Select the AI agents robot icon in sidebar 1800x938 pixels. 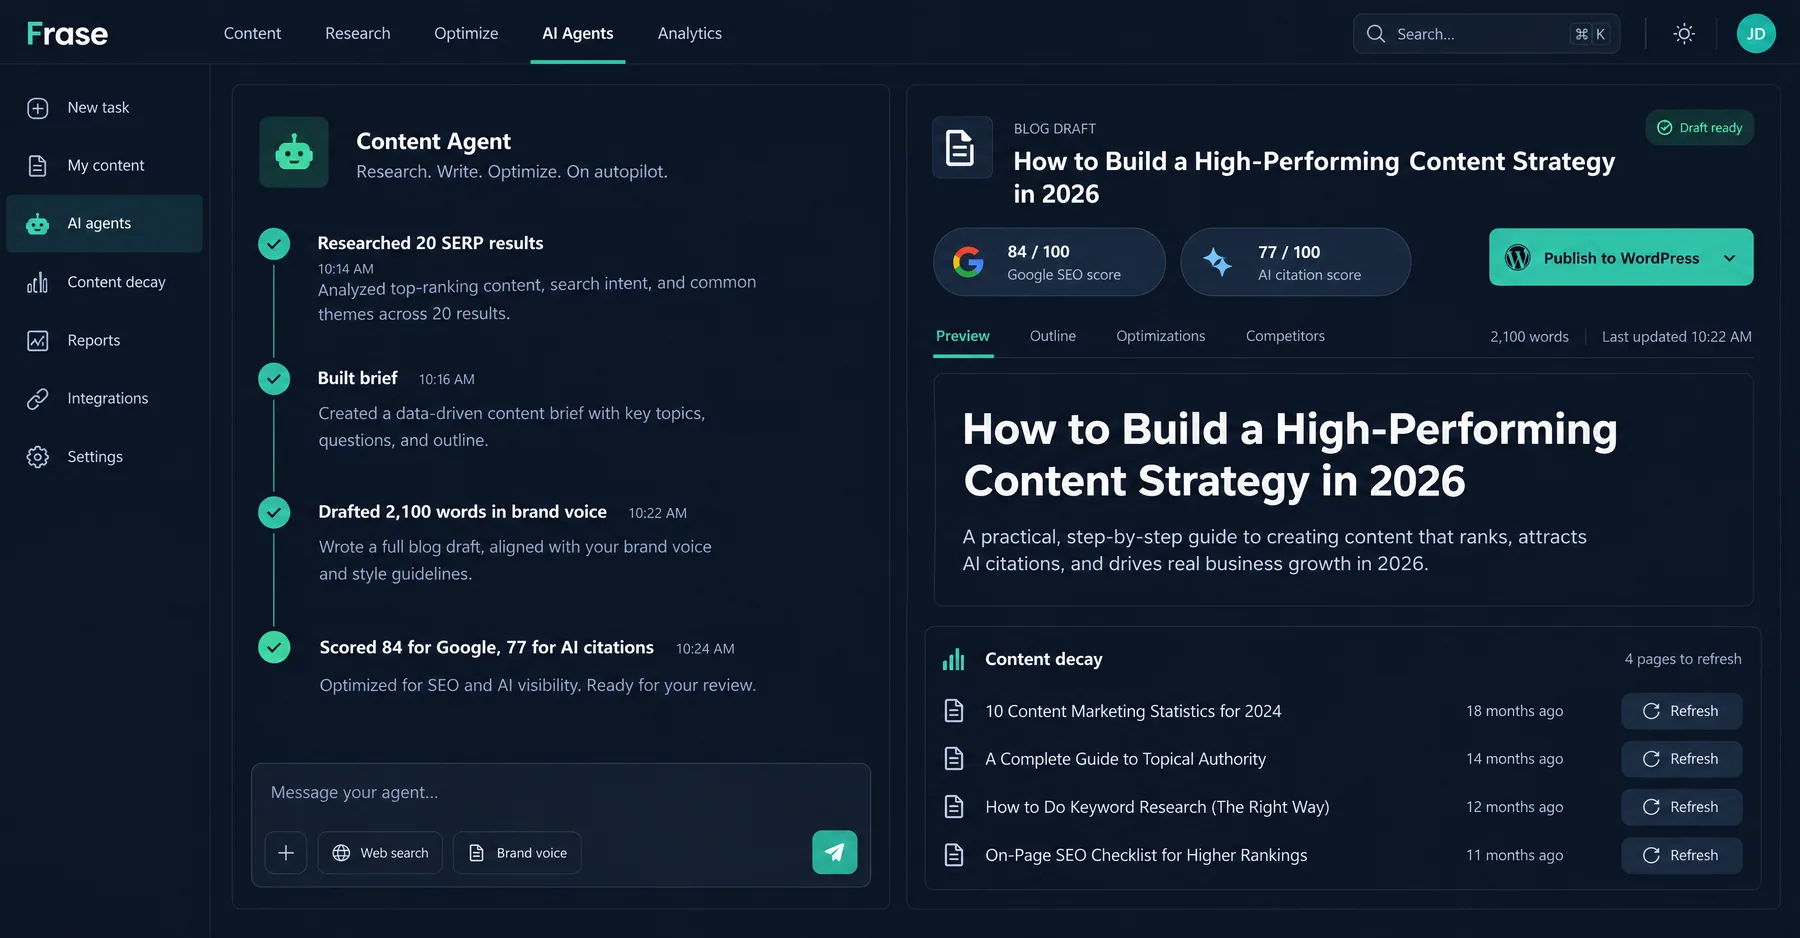click(x=38, y=224)
